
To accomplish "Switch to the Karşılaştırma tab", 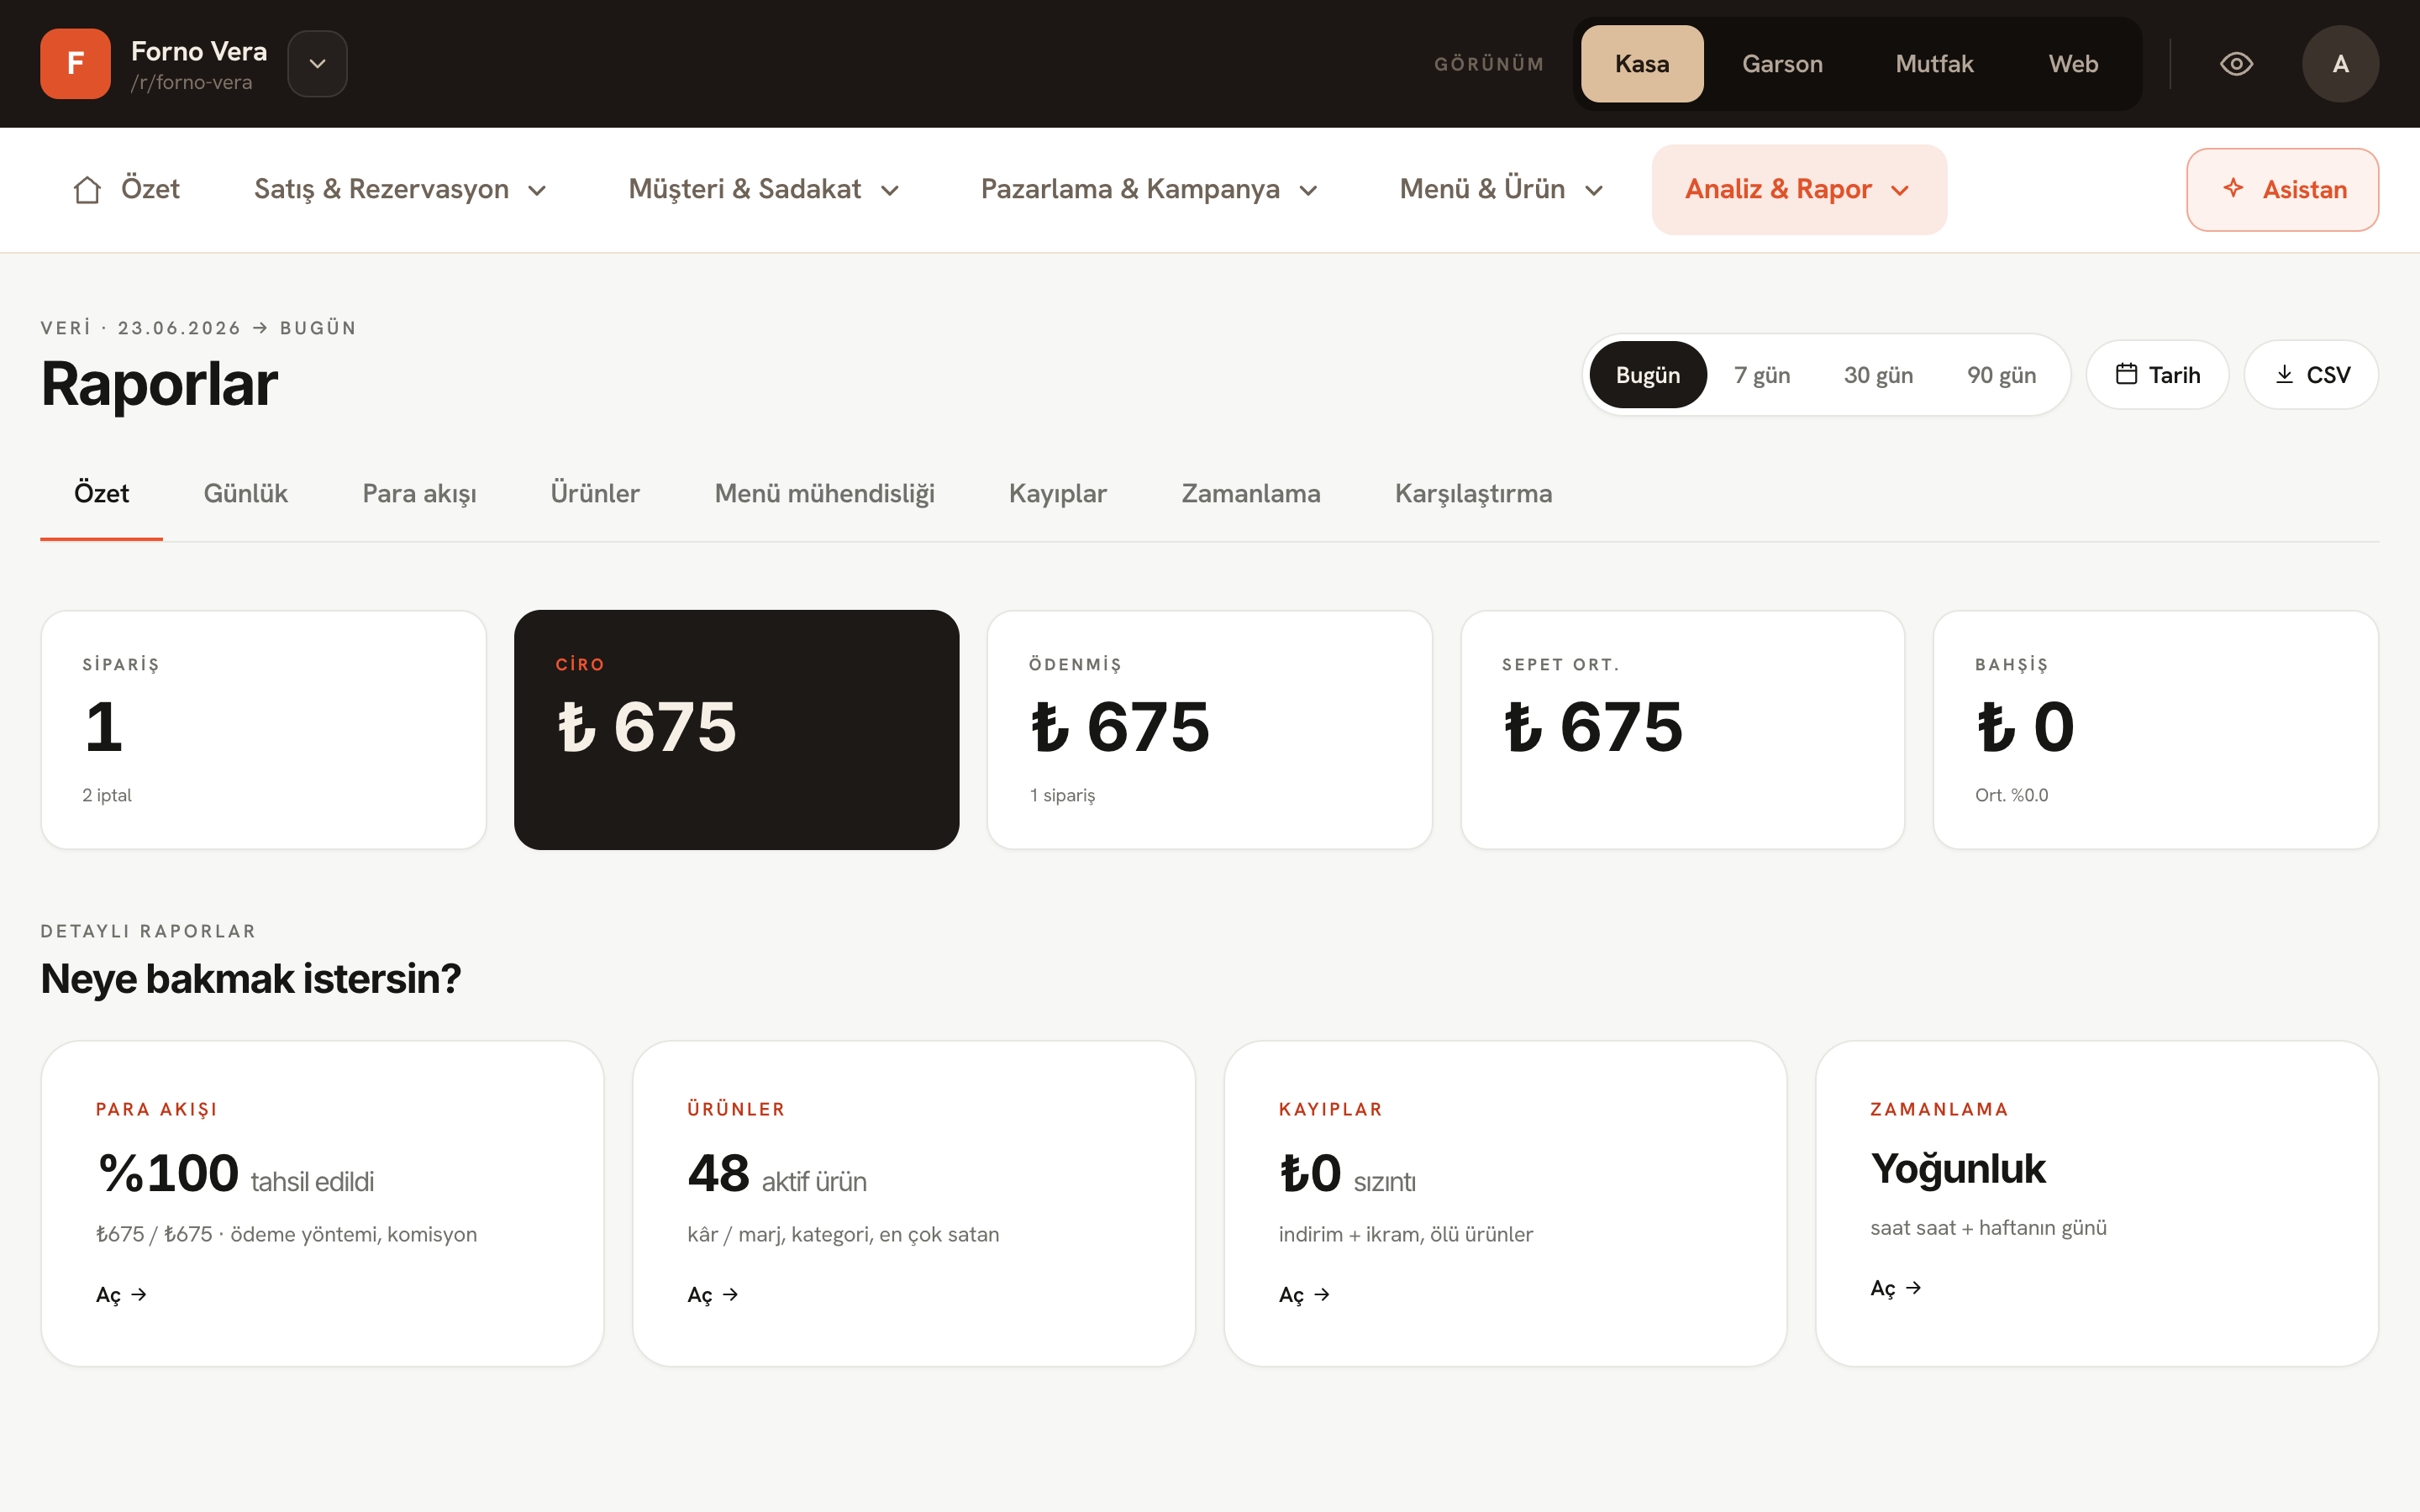I will (x=1473, y=494).
